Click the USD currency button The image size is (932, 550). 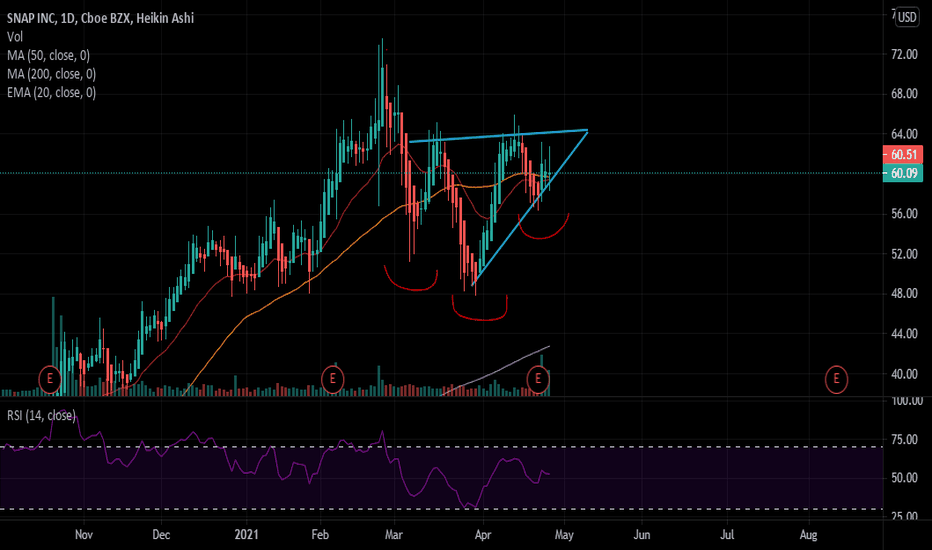pyautogui.click(x=907, y=17)
